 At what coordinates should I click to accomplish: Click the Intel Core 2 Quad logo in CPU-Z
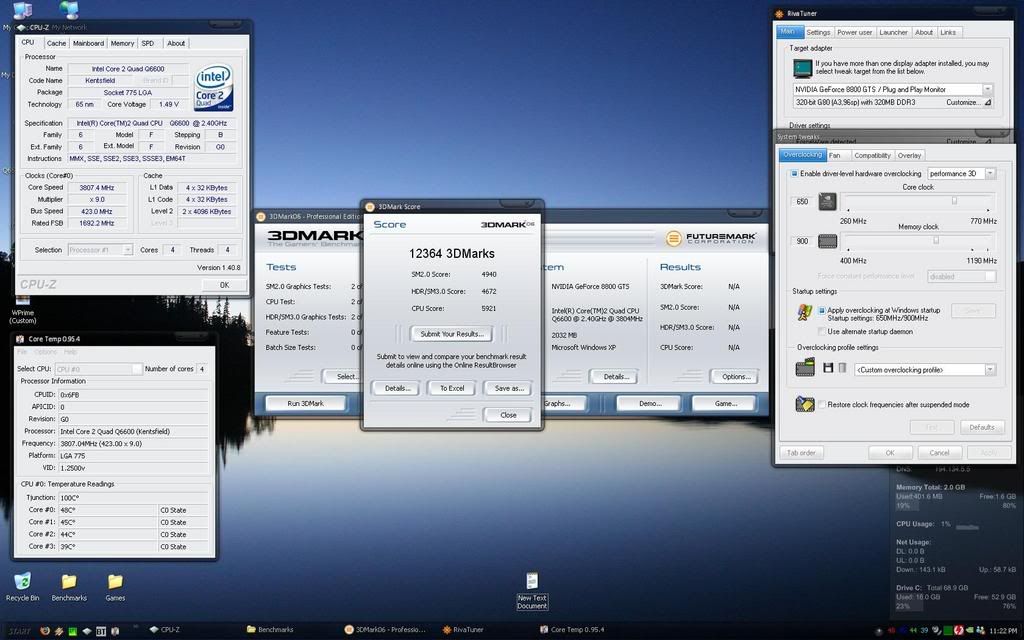coord(214,88)
